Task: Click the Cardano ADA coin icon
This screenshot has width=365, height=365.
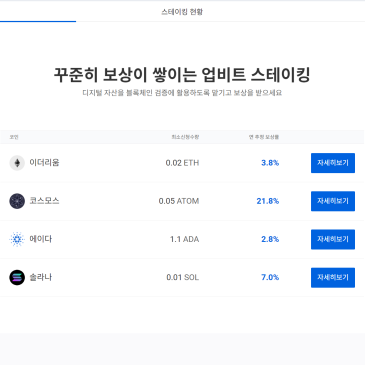Action: [17, 239]
